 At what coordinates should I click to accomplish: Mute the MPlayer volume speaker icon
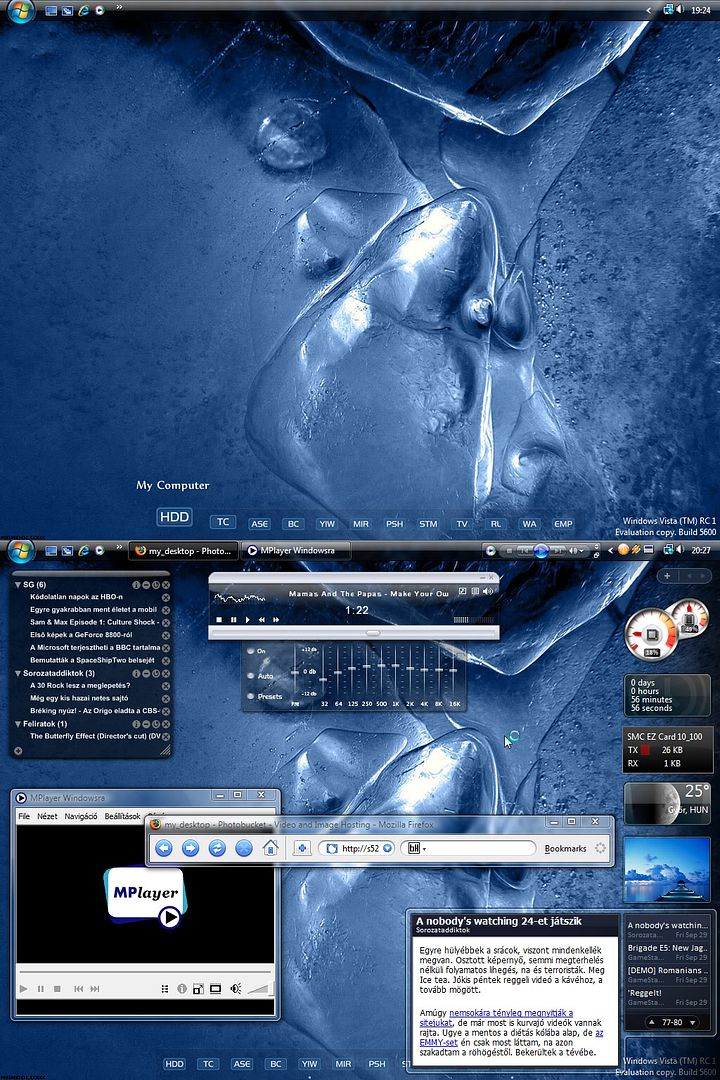(x=236, y=989)
